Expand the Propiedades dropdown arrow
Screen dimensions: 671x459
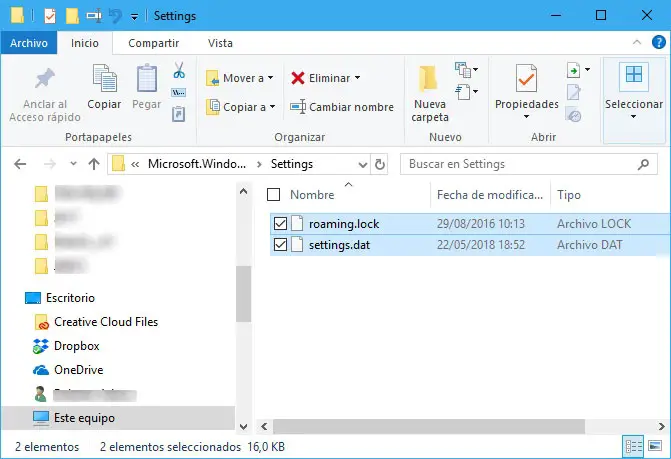(x=526, y=117)
